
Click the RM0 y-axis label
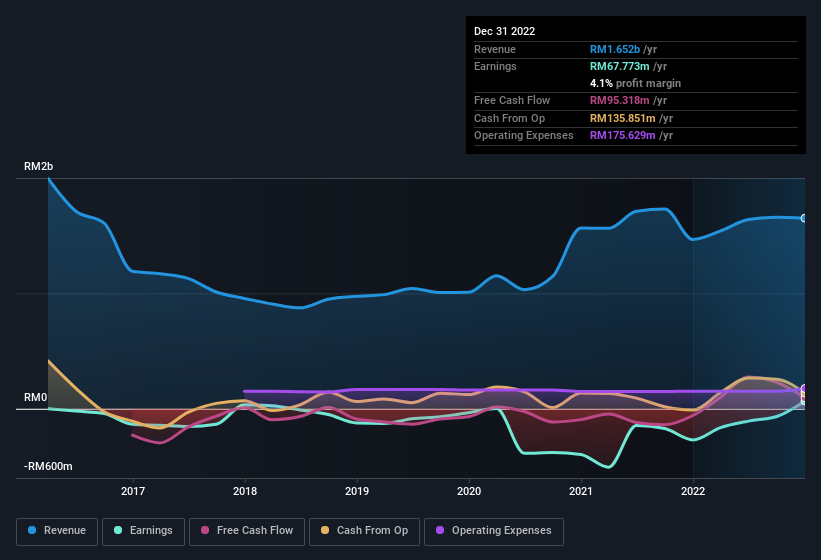(x=36, y=397)
